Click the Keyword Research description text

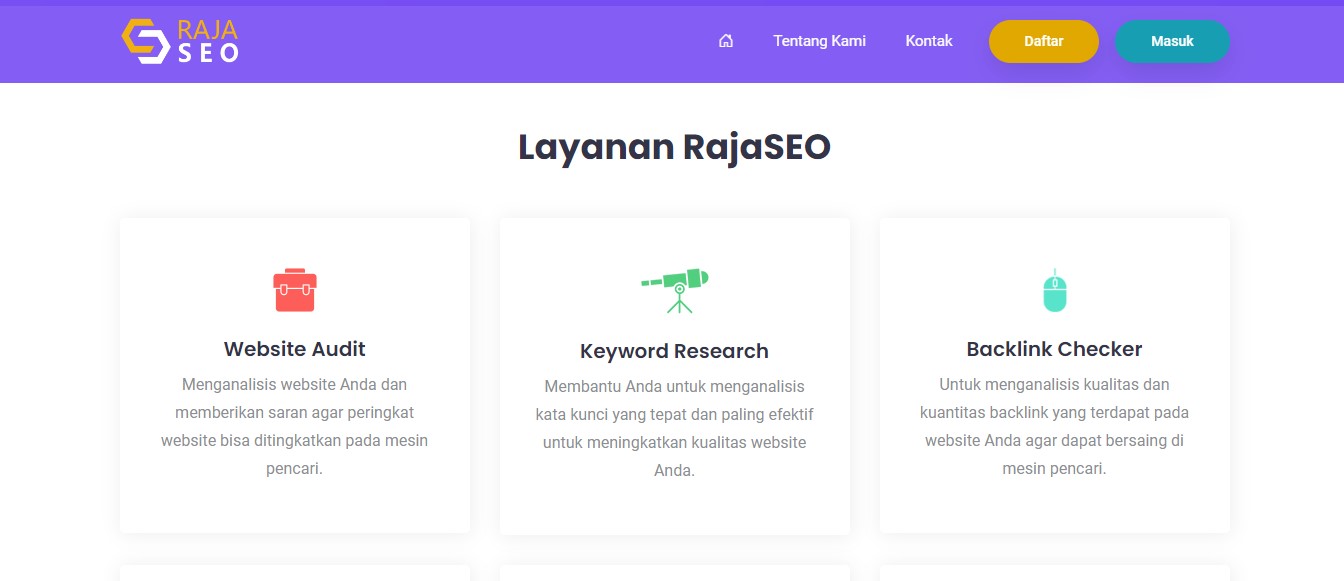[674, 428]
